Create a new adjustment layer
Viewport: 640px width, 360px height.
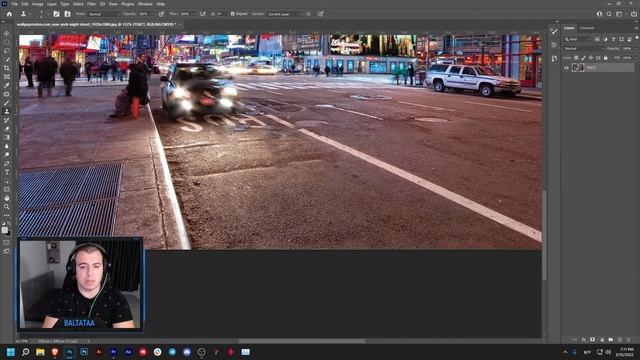(602, 340)
